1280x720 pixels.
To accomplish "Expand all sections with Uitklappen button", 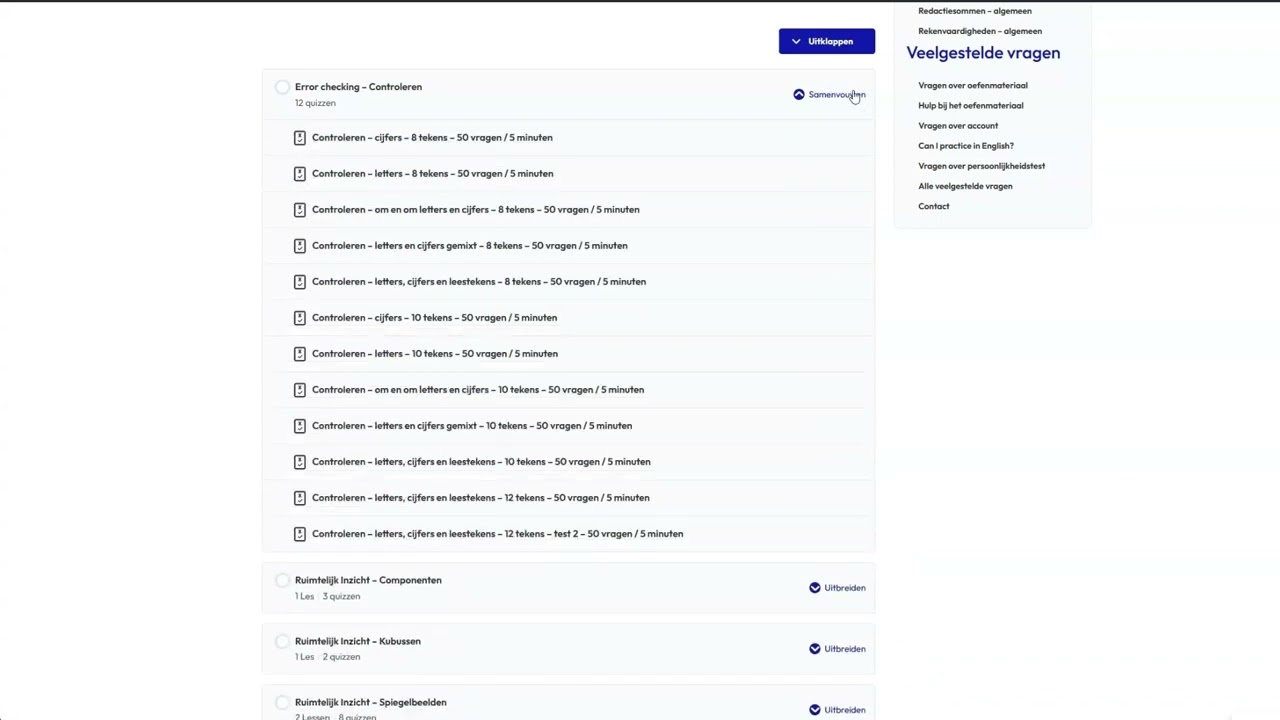I will coord(827,41).
